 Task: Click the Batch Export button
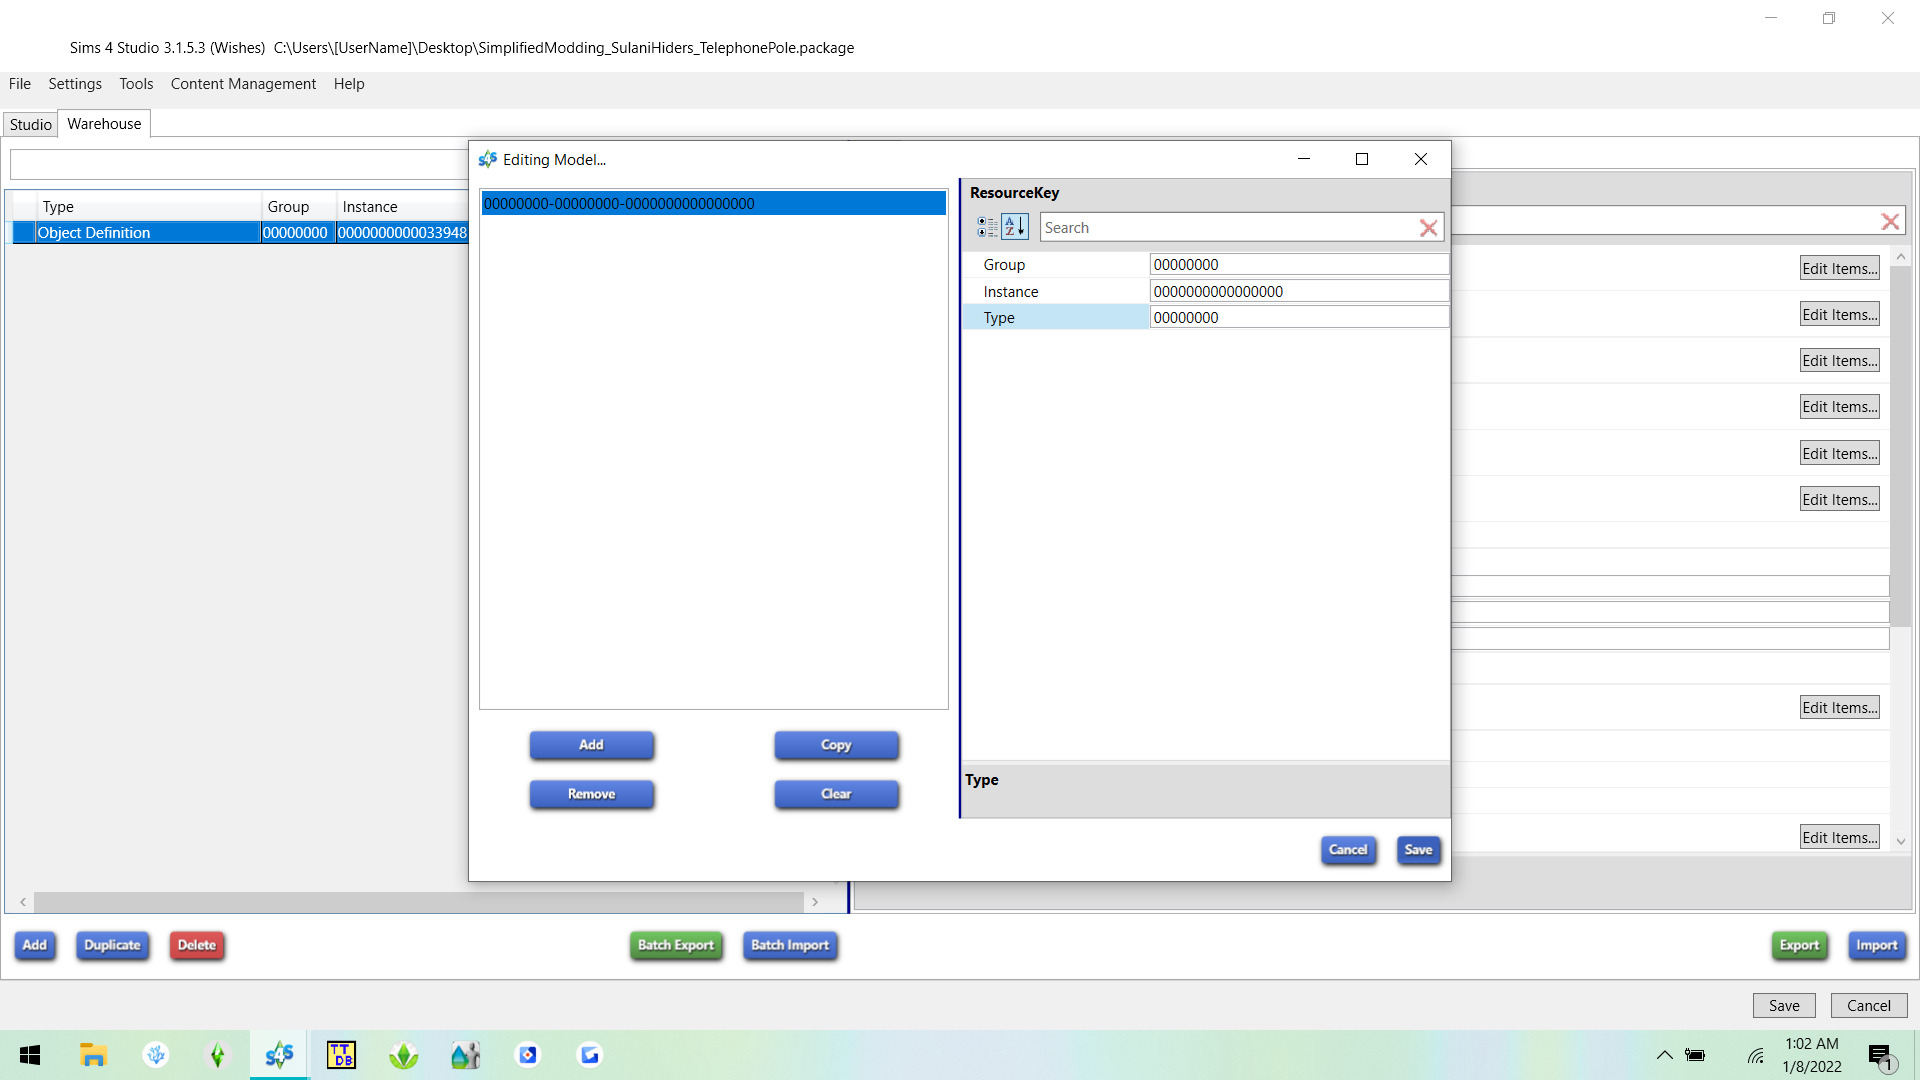pos(676,945)
